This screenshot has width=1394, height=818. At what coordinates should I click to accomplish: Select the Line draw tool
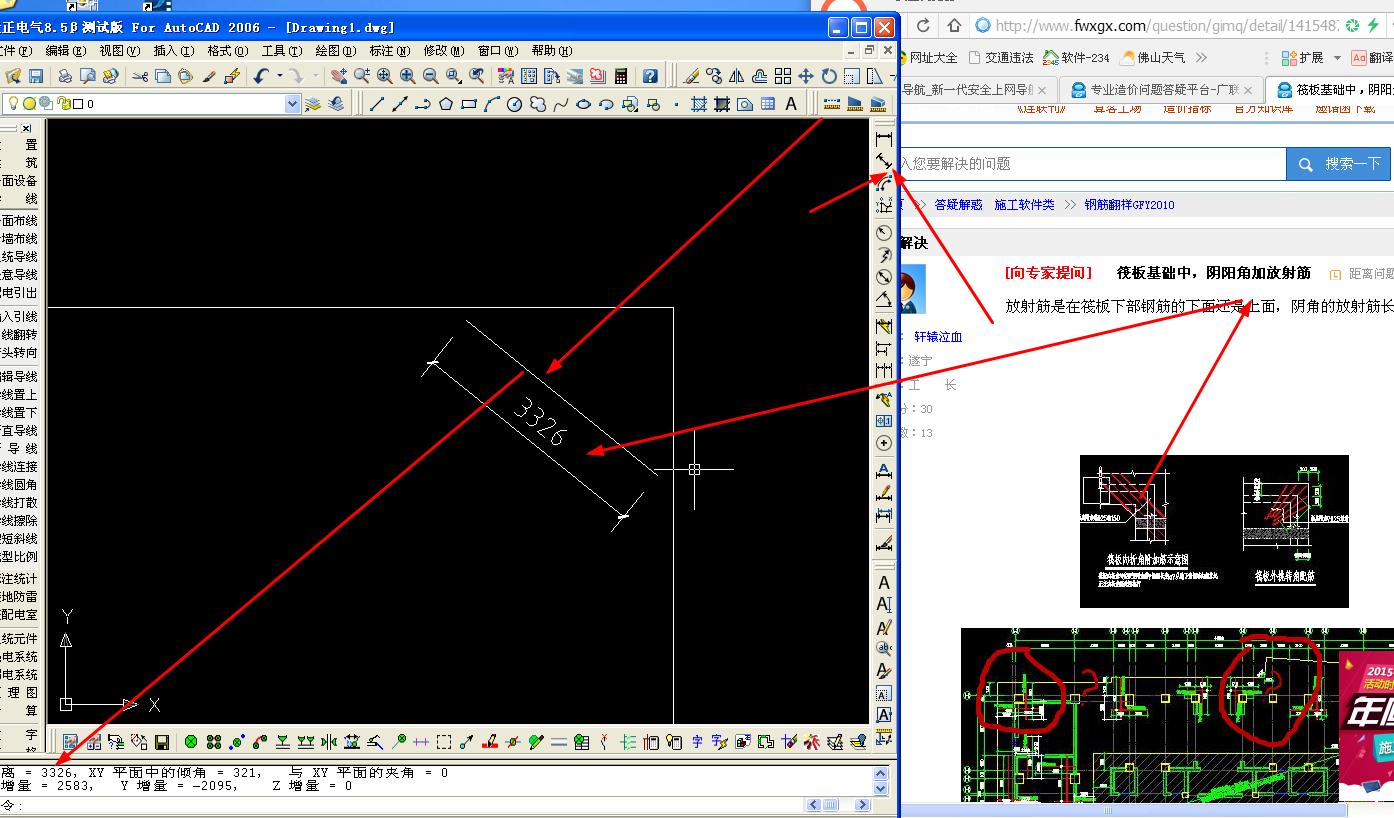coord(377,103)
